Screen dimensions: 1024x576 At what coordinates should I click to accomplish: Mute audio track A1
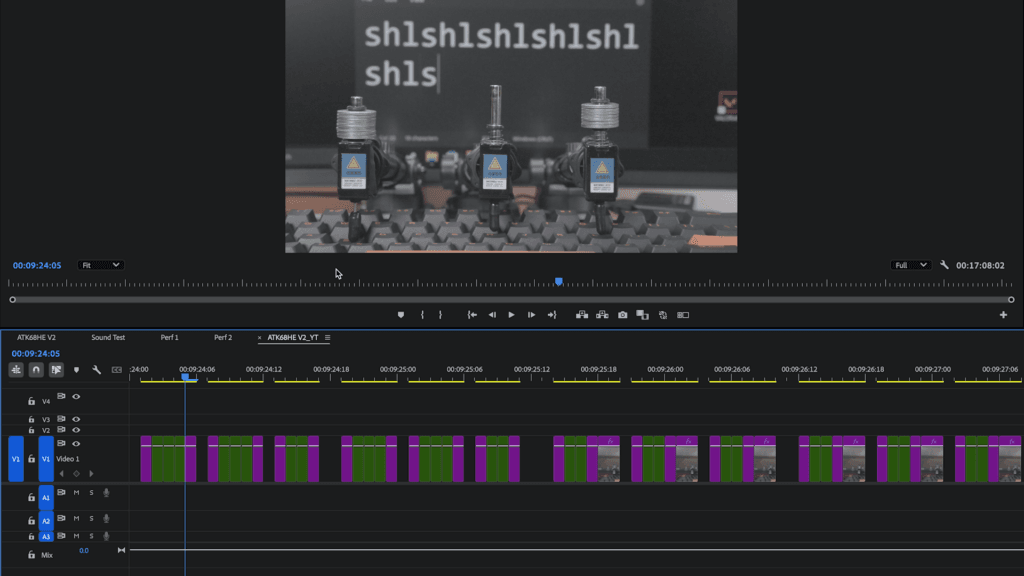coord(76,492)
